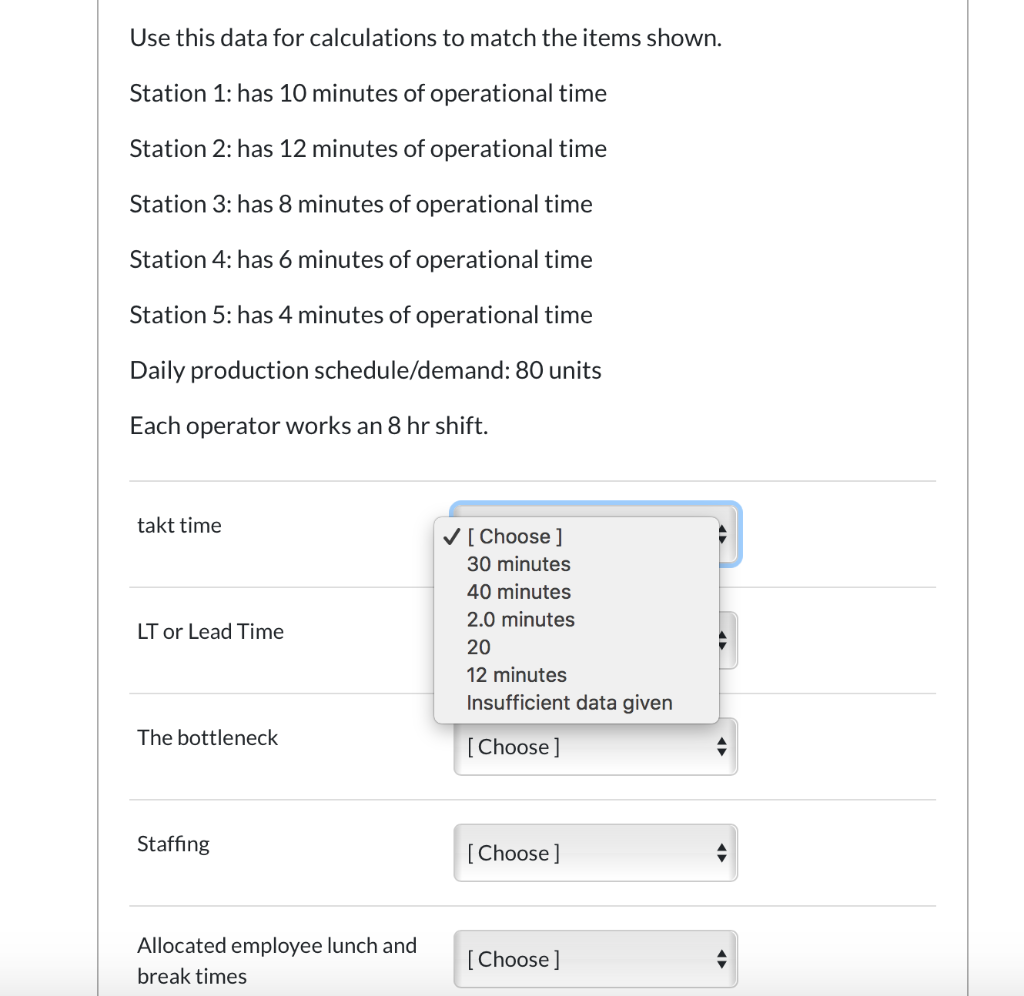
Task: Click the bottleneck dropdown stepper arrows
Action: pos(722,746)
